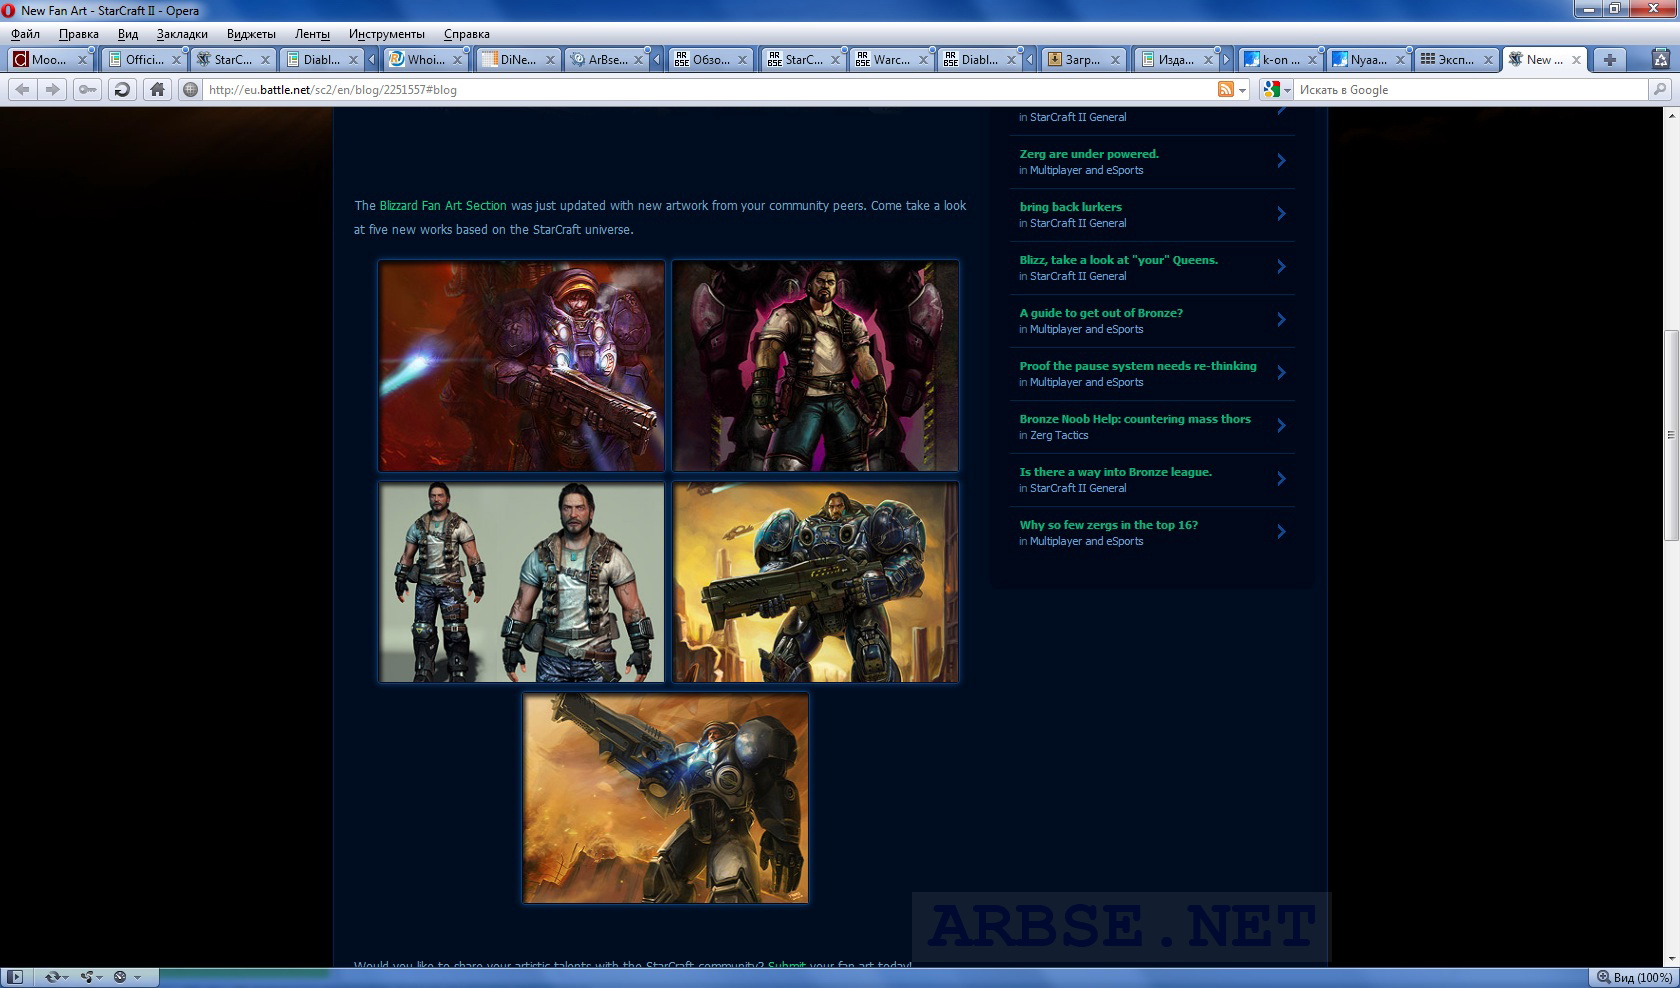Open 'bring back lurkers' forum topic

(x=1070, y=207)
